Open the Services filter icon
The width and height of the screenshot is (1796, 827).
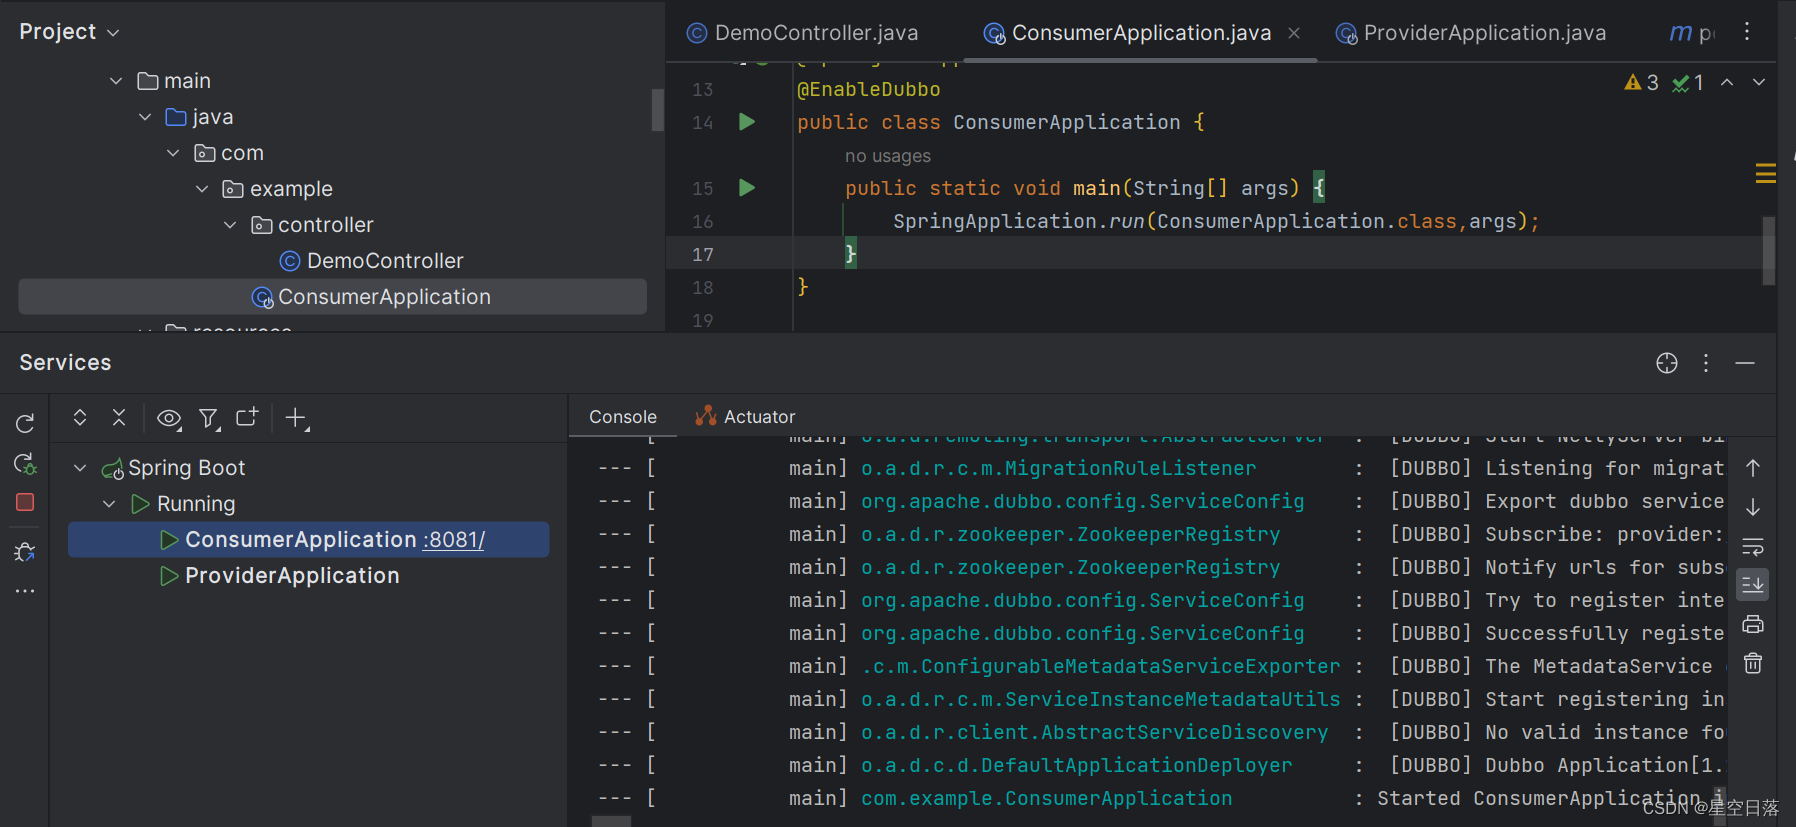click(209, 418)
